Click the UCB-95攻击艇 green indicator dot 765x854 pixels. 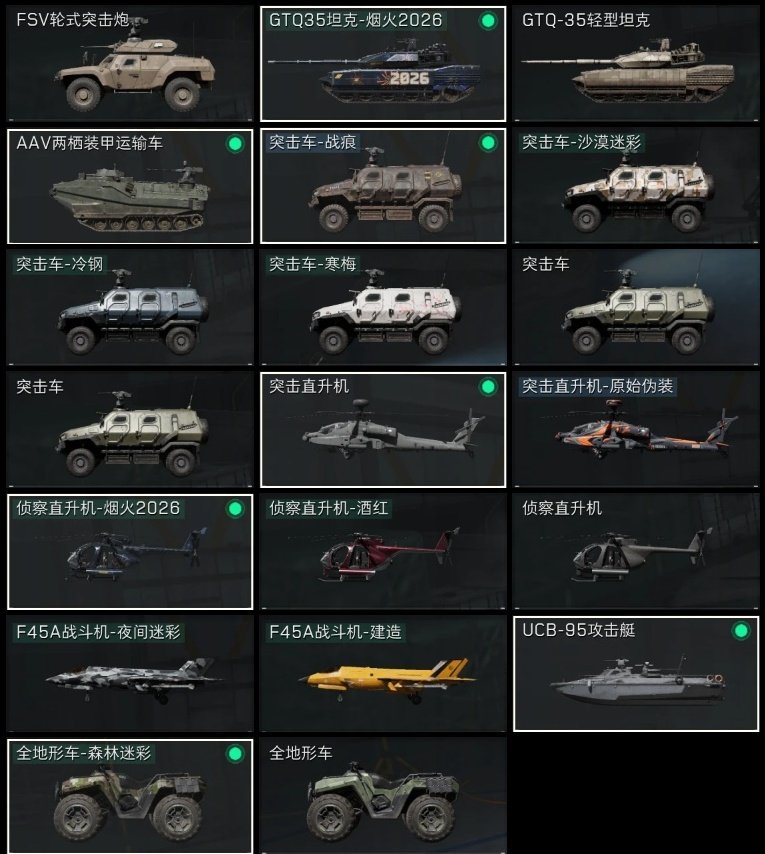[740, 631]
